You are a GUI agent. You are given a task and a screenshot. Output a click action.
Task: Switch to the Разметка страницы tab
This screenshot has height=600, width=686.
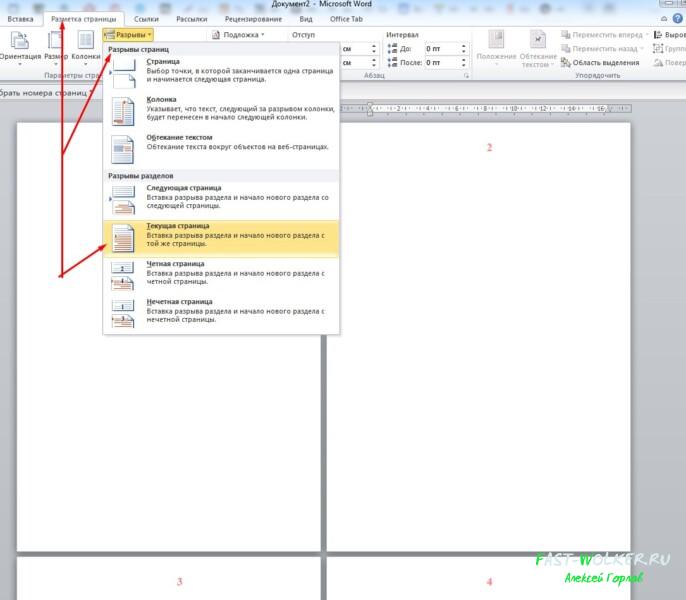click(x=84, y=19)
